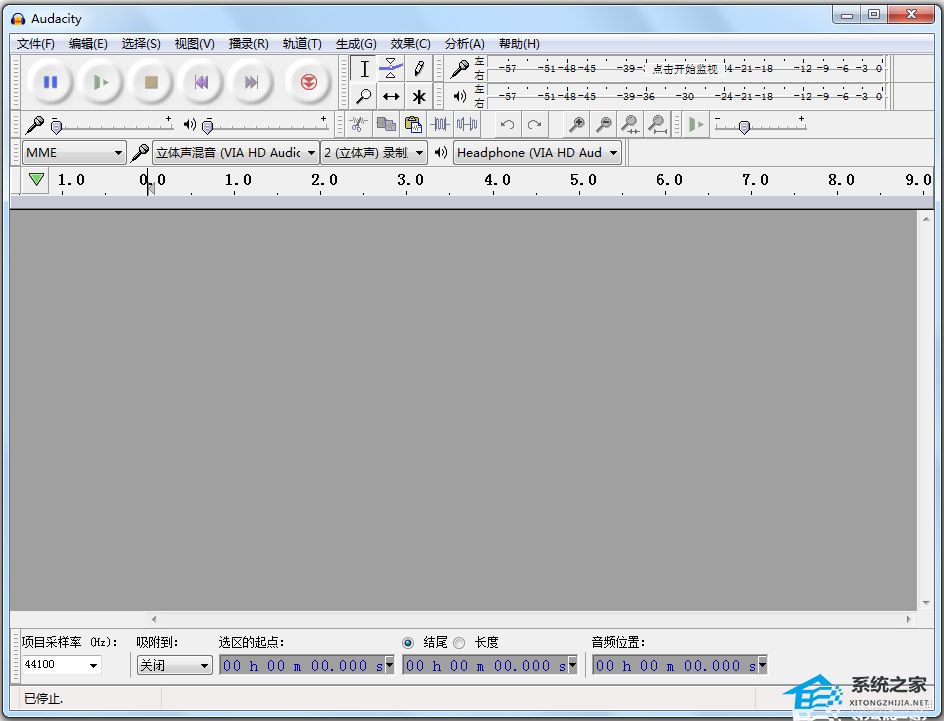Select the Selection (I-beam) tool
The height and width of the screenshot is (721, 944).
[364, 69]
